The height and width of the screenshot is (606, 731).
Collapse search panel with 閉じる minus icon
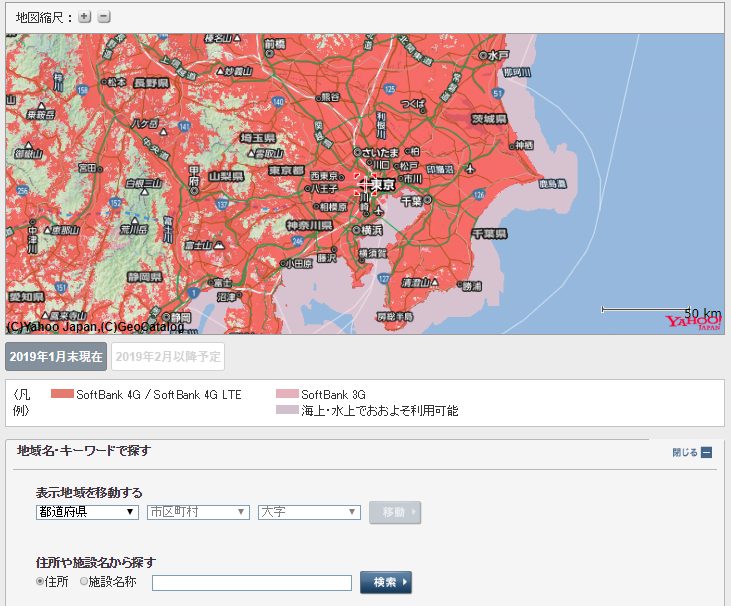706,452
